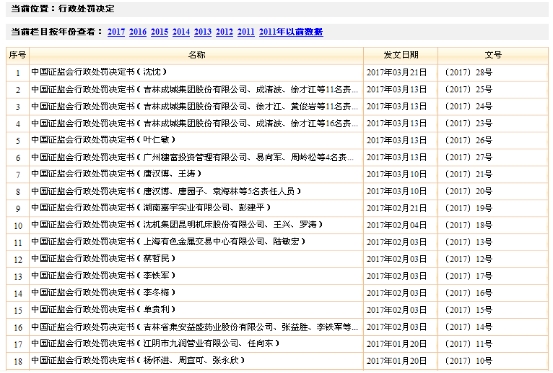Screen dimensions: 553x373
Task: Select document number (2017) 19号
Action: [468, 208]
